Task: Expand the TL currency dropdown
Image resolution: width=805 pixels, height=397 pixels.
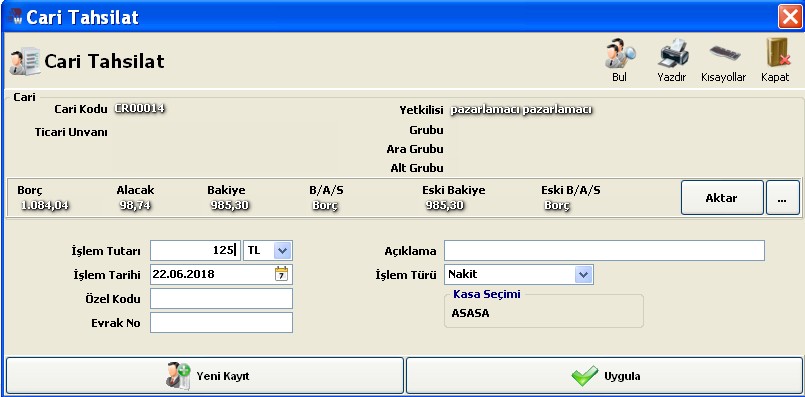Action: click(x=283, y=251)
